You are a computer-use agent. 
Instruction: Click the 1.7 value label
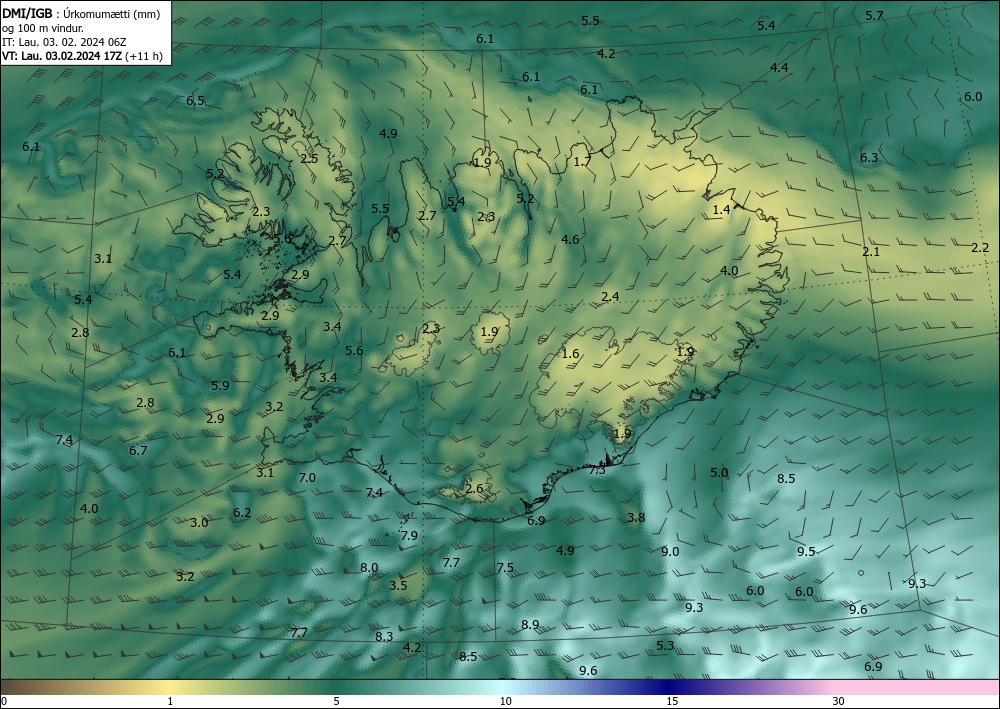(x=582, y=162)
